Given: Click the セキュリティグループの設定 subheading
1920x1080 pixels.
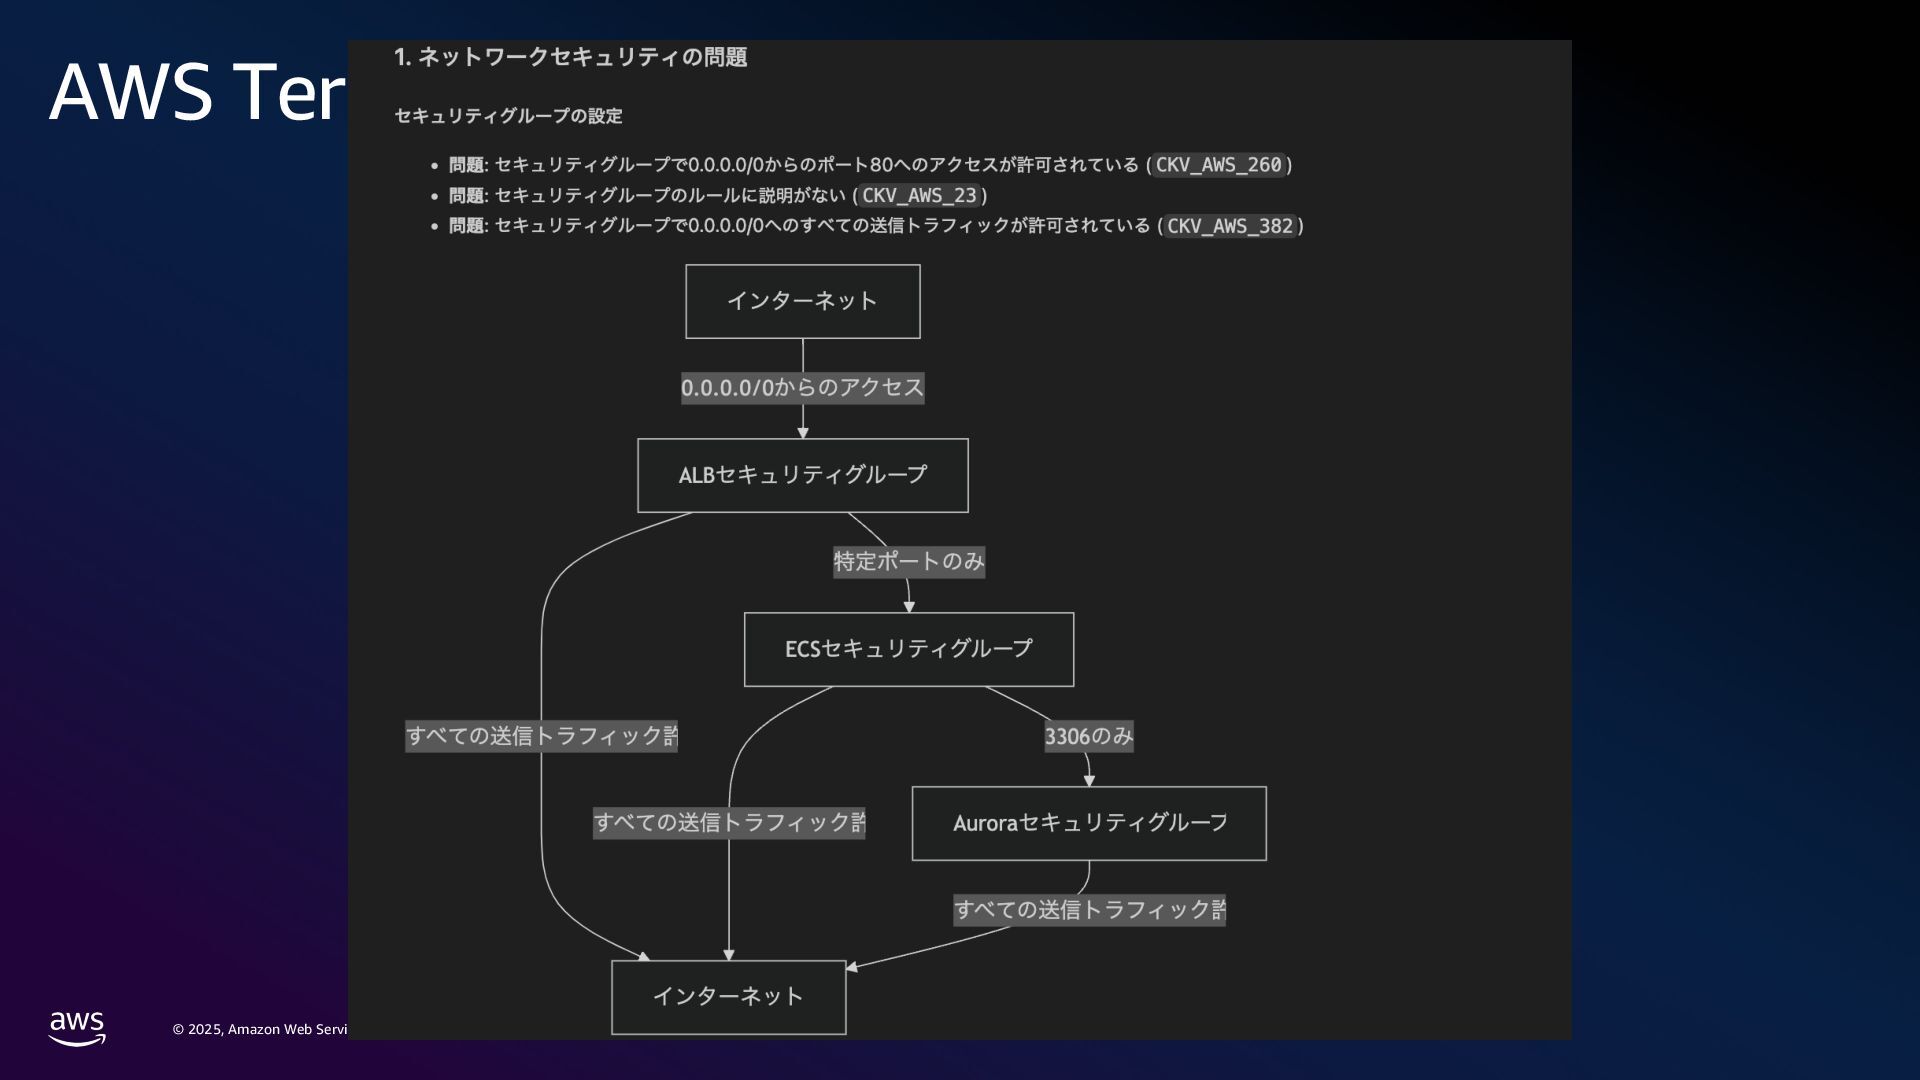Looking at the screenshot, I should tap(508, 116).
